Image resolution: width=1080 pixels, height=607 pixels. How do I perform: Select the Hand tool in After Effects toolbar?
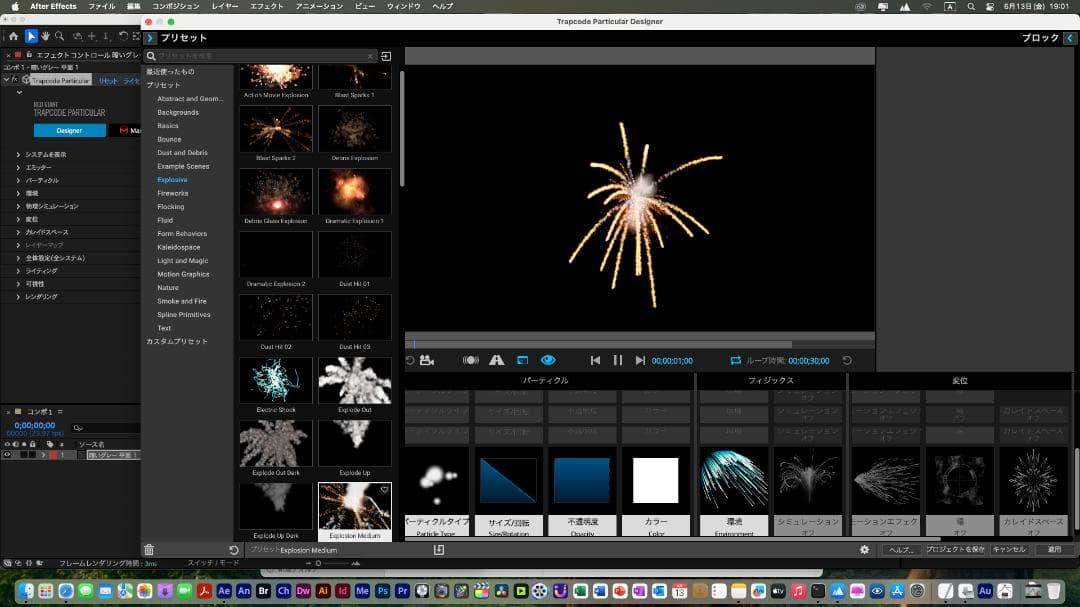[45, 36]
